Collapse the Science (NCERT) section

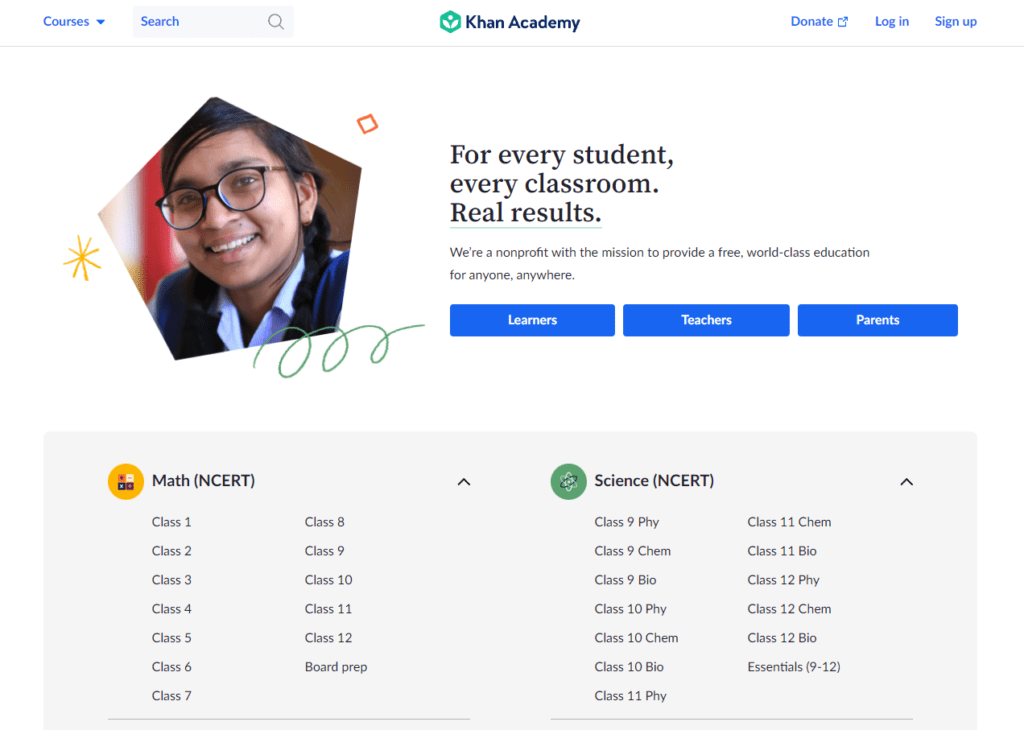(x=906, y=482)
